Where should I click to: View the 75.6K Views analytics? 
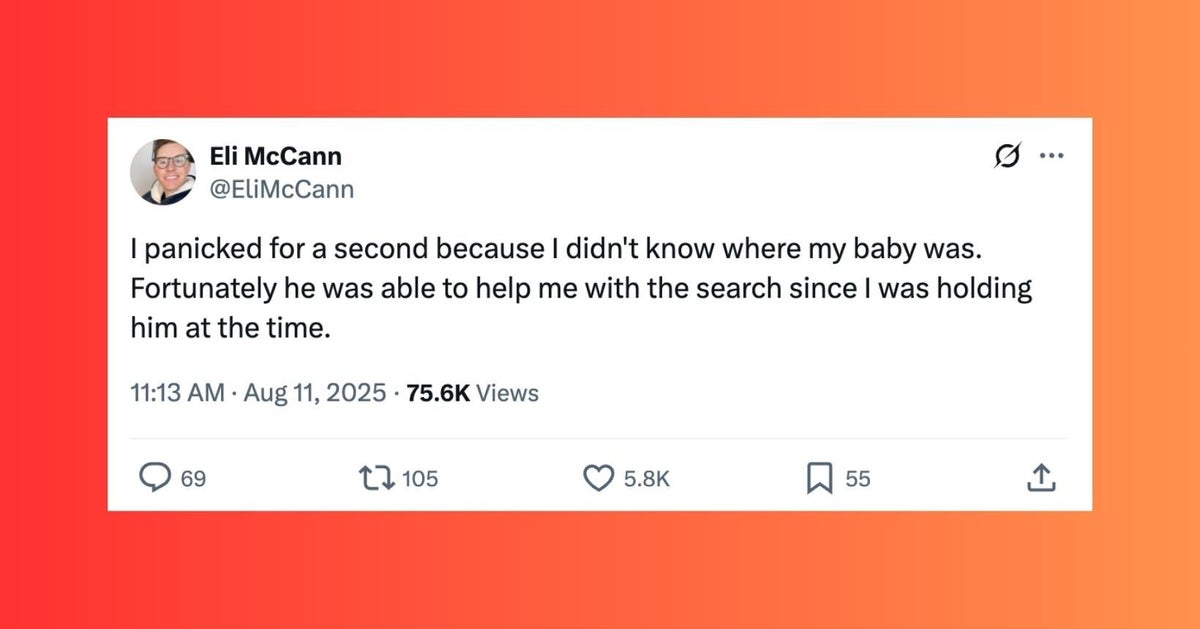(472, 393)
